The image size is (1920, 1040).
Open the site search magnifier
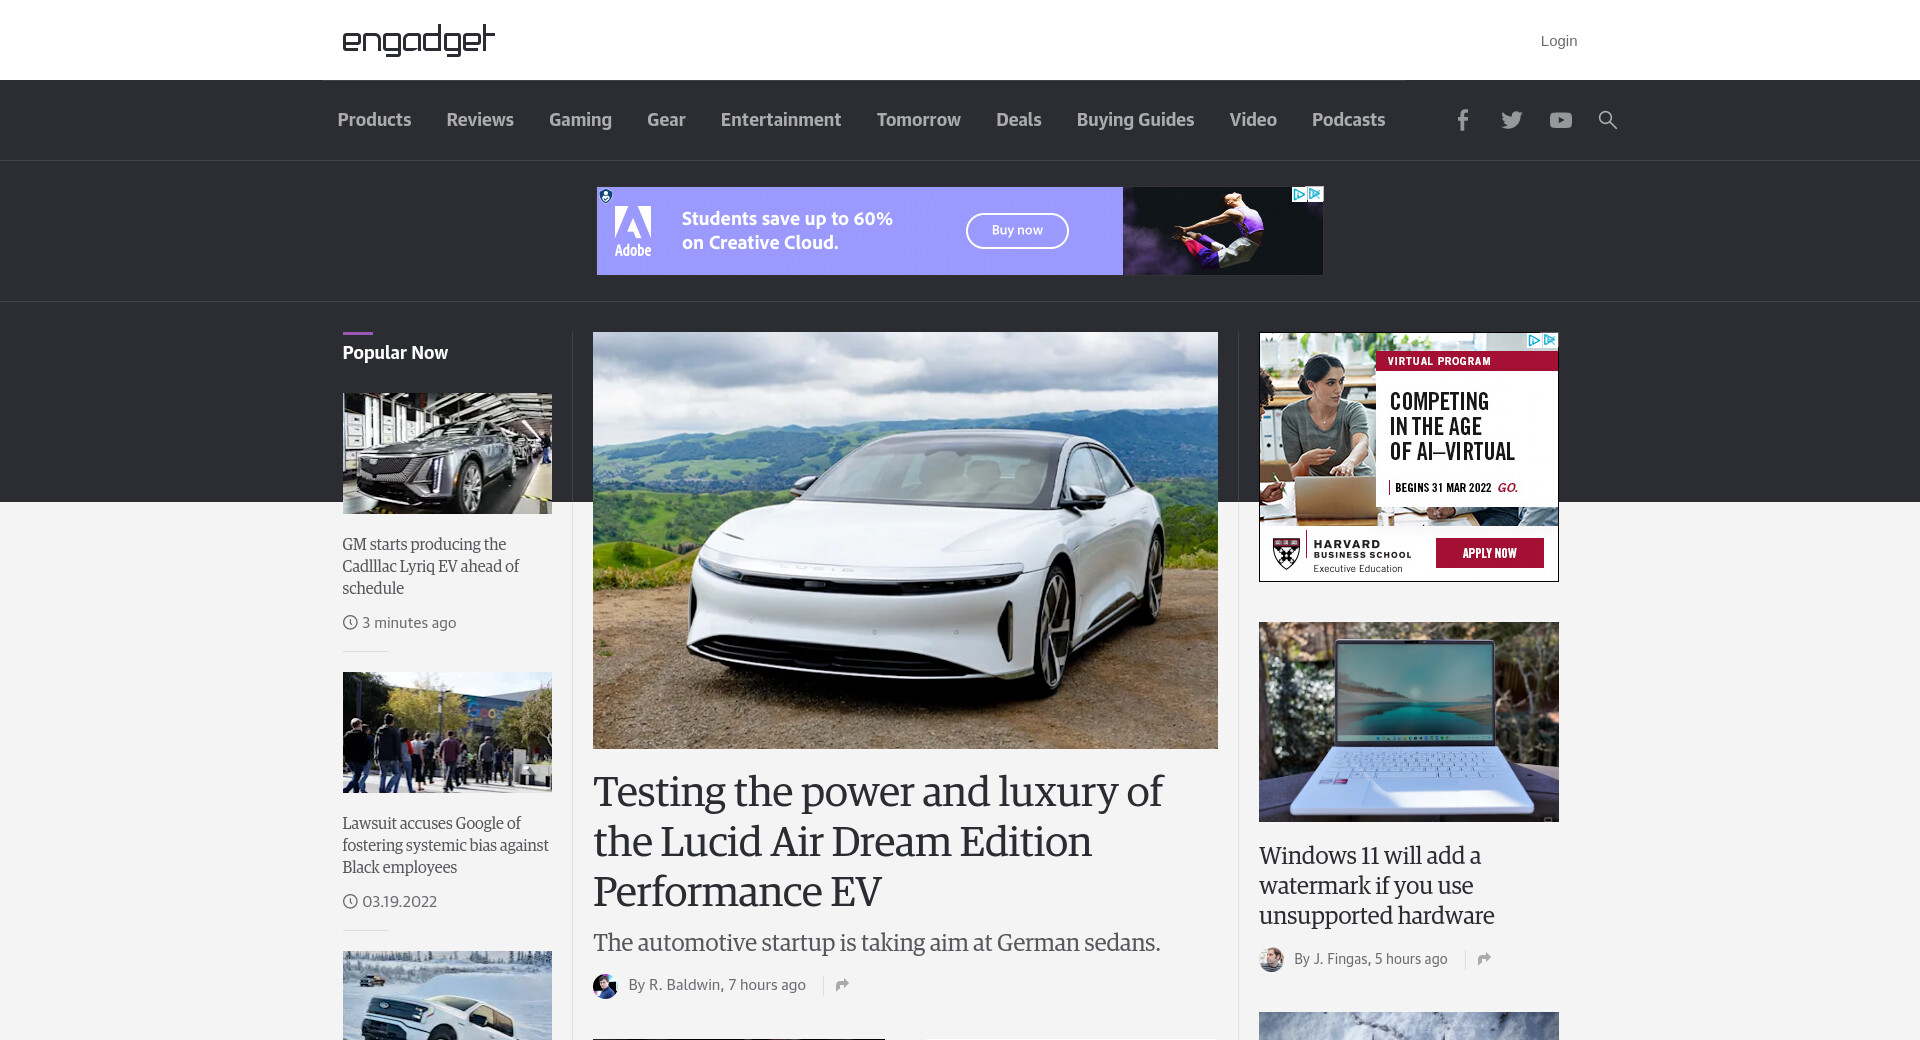[x=1607, y=120]
